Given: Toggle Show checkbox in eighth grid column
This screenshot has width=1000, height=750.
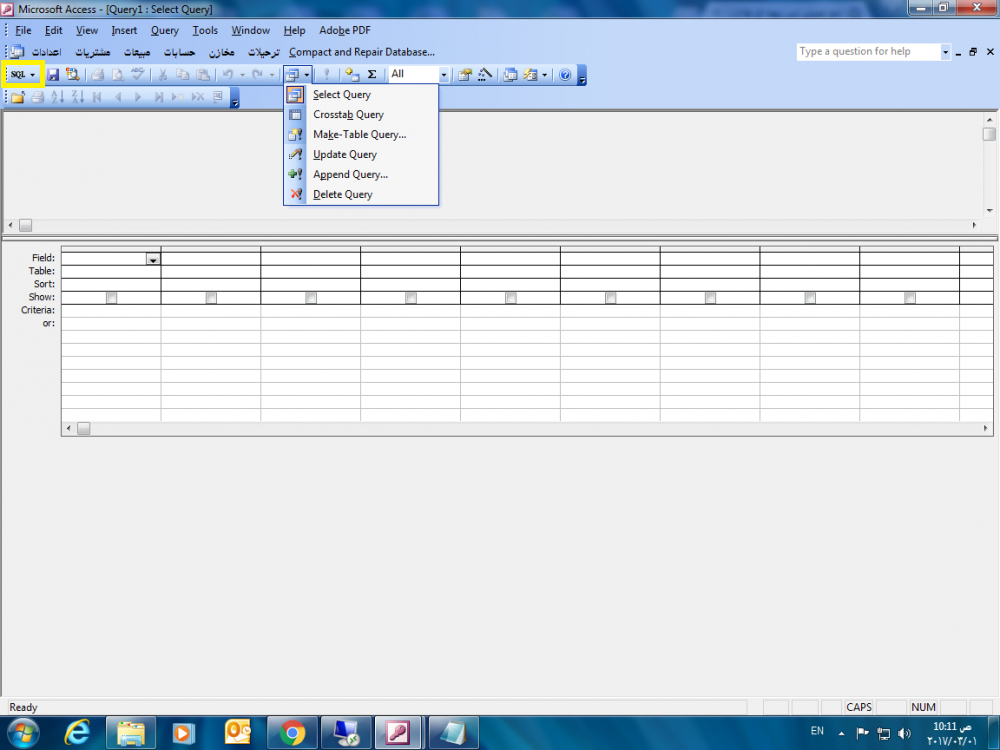Looking at the screenshot, I should coord(810,298).
